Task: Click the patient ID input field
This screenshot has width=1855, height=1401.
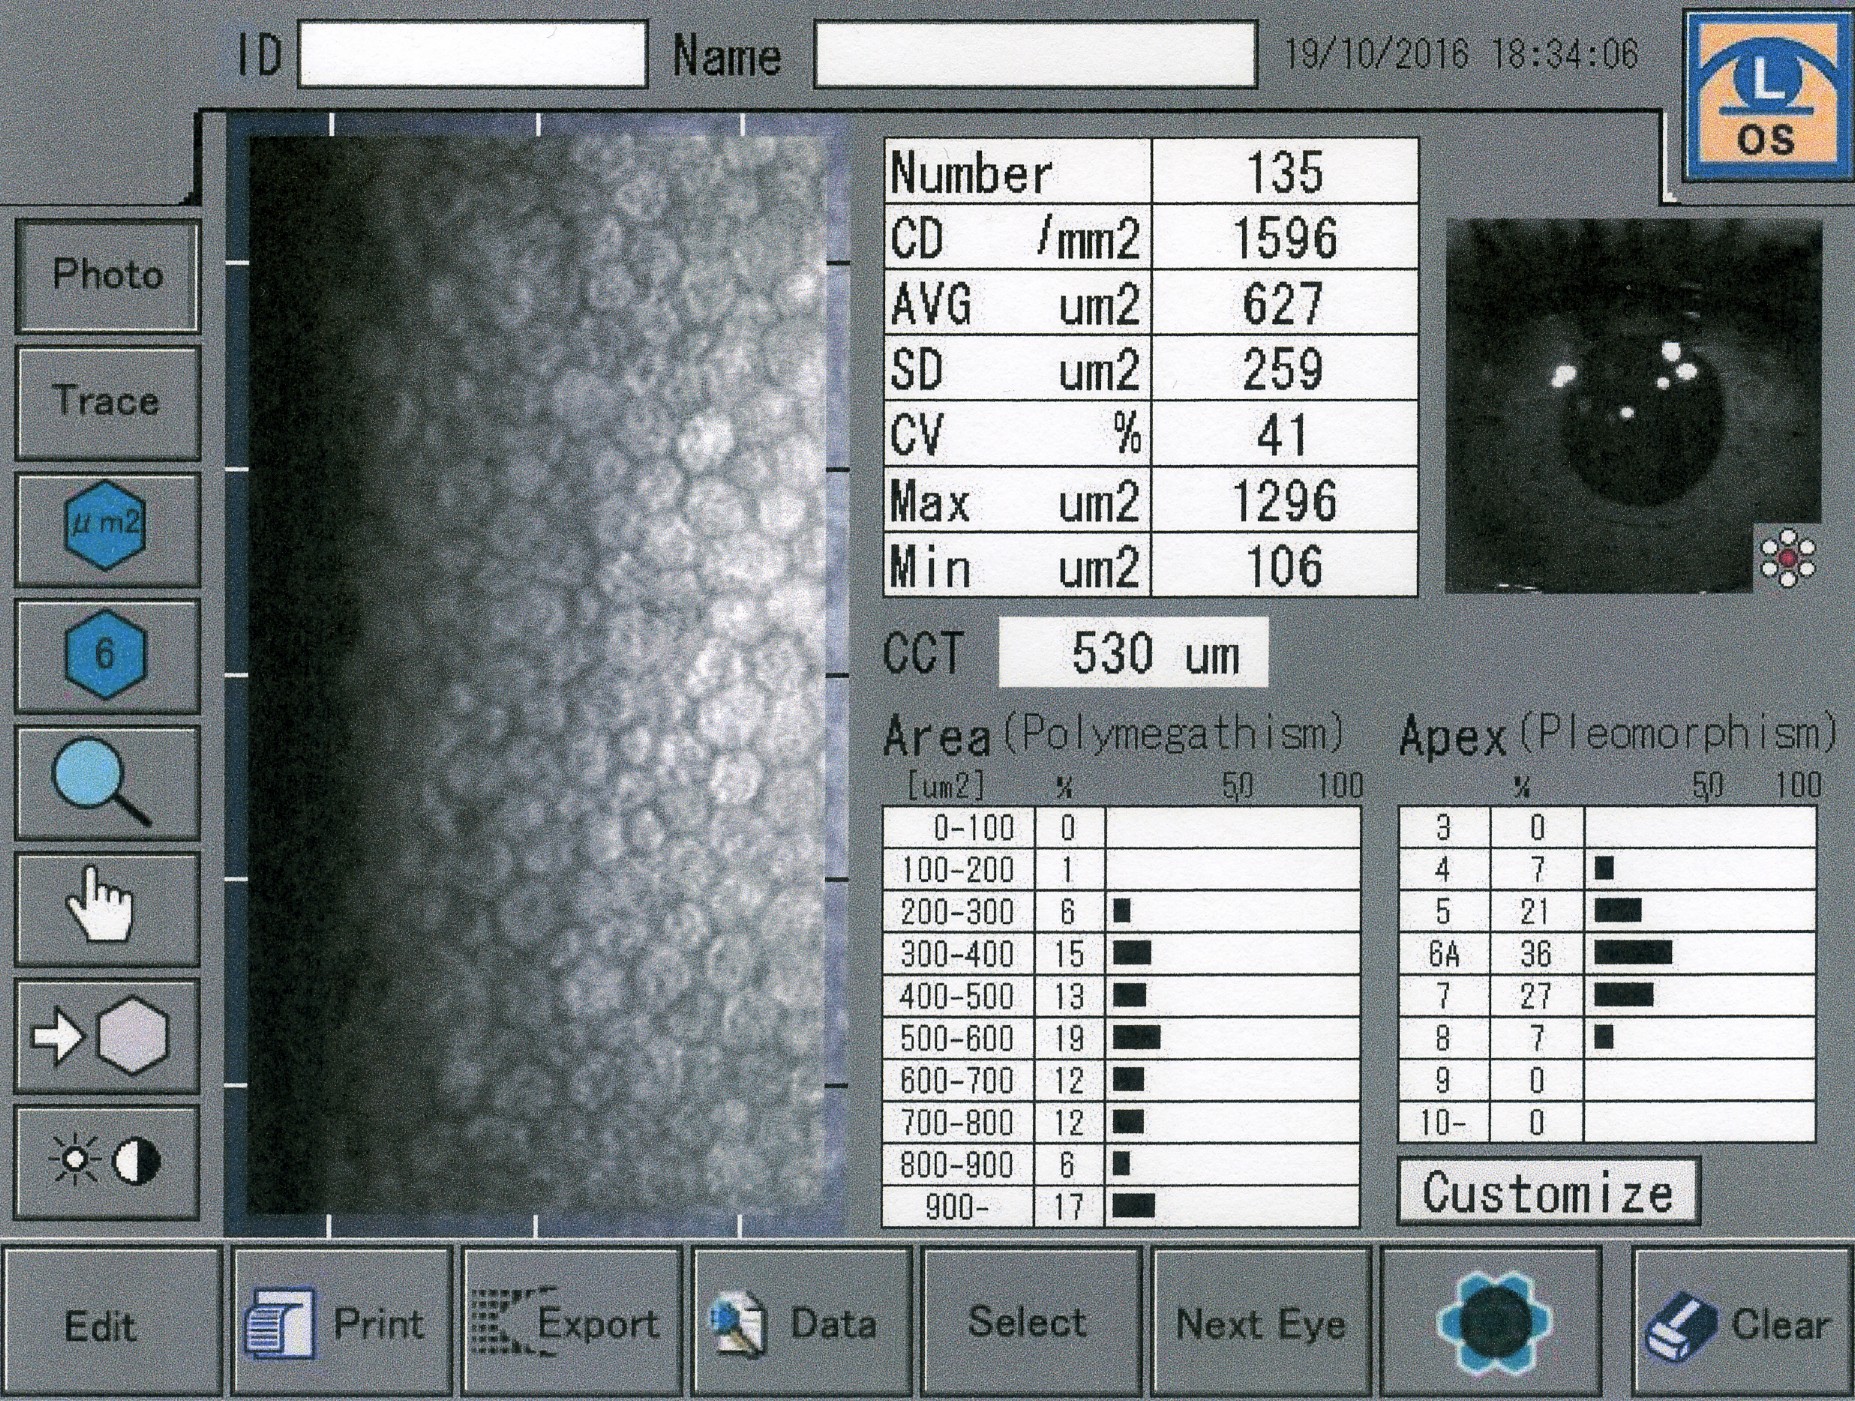Action: pos(472,55)
